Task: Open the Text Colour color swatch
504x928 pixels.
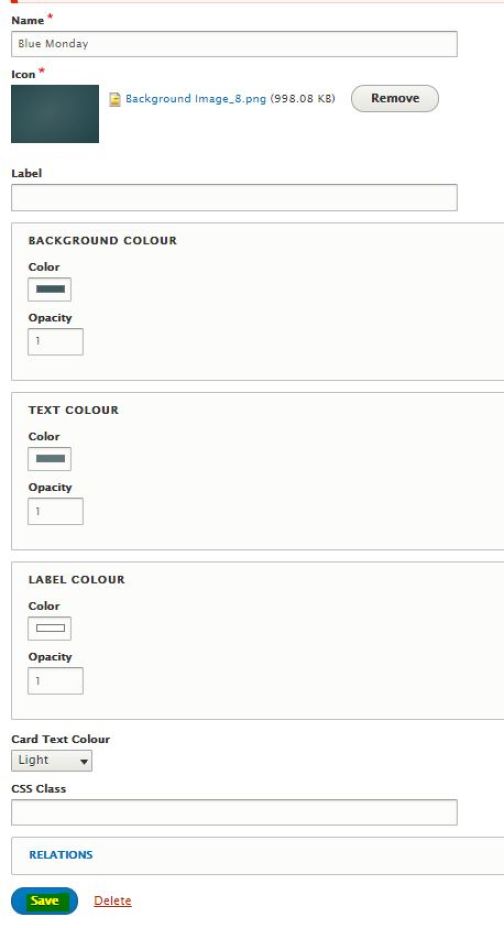Action: [50, 459]
